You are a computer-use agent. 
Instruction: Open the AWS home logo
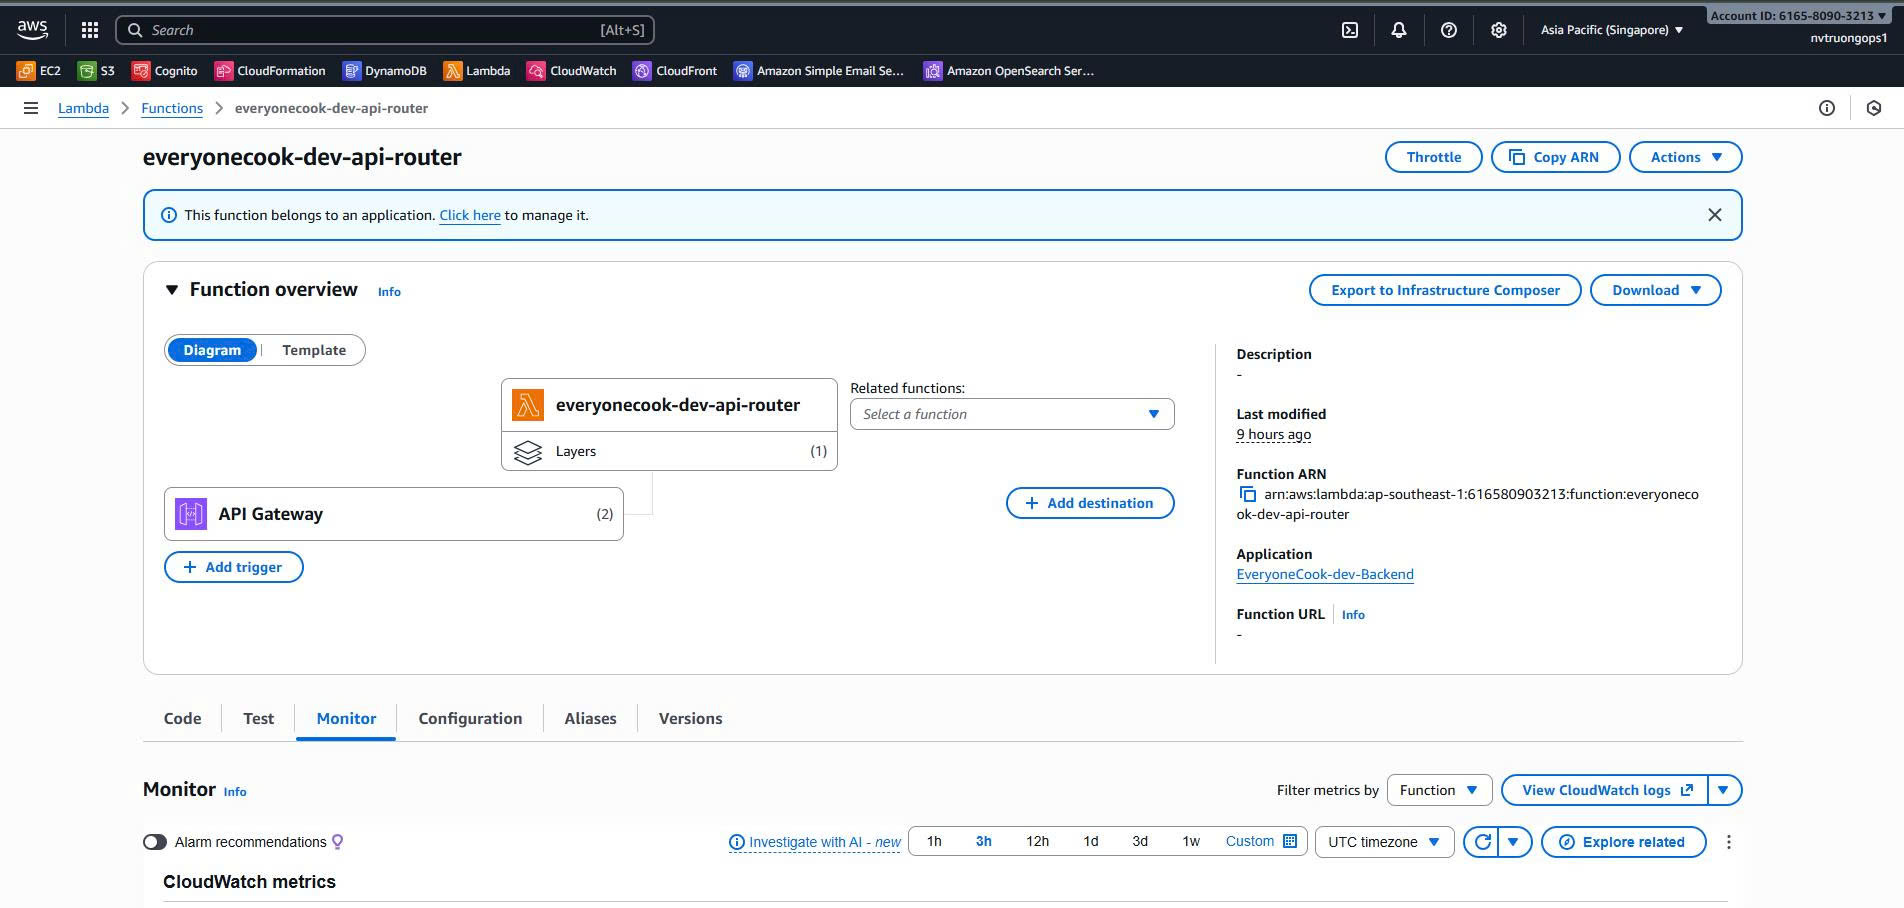[x=32, y=30]
